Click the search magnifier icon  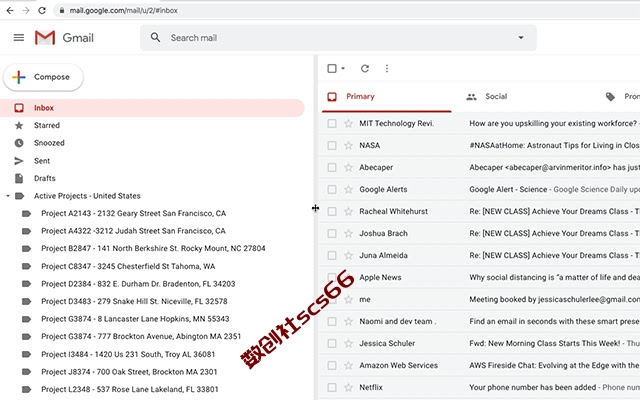[x=155, y=38]
